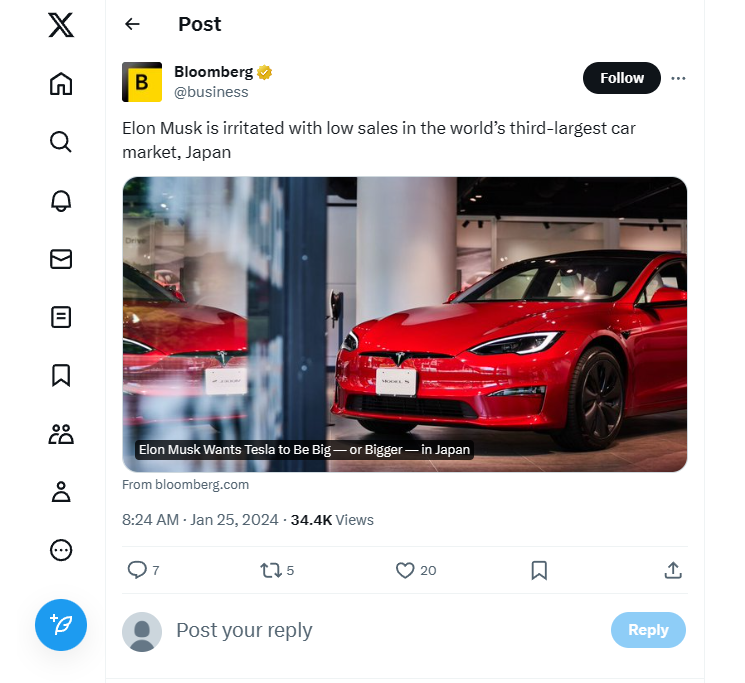This screenshot has height=683, width=745.
Task: Open the Messages envelope icon
Action: coord(61,259)
